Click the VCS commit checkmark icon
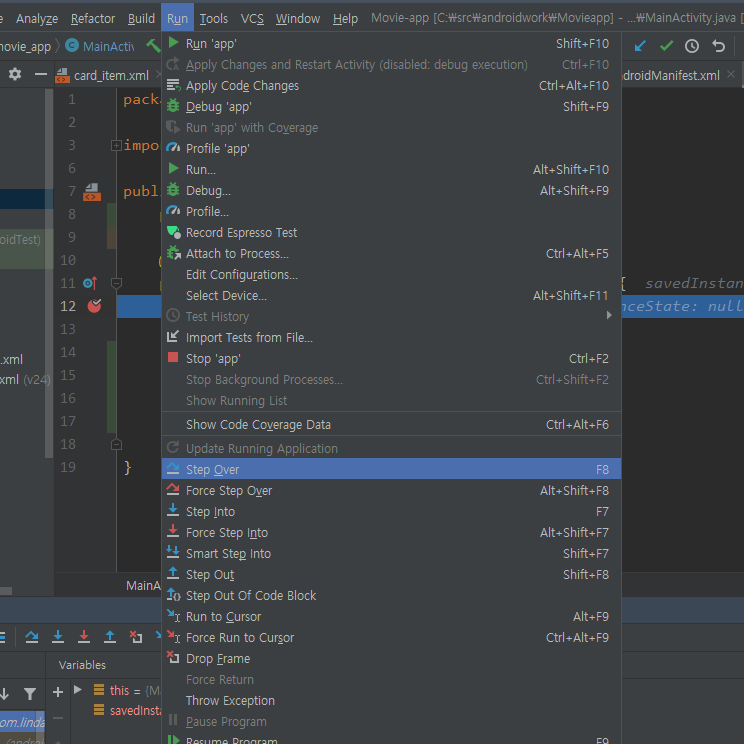This screenshot has height=744, width=744. [x=667, y=46]
